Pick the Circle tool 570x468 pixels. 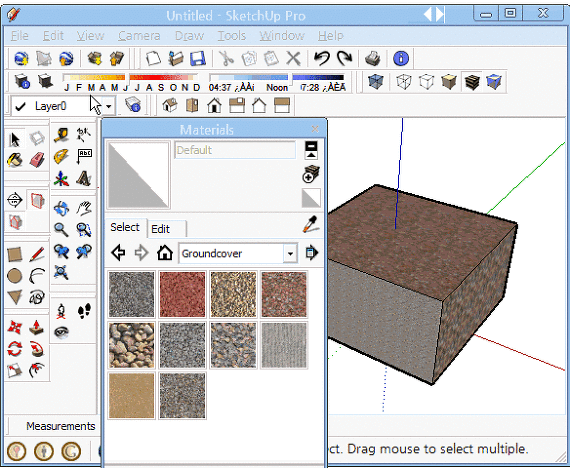click(x=15, y=276)
